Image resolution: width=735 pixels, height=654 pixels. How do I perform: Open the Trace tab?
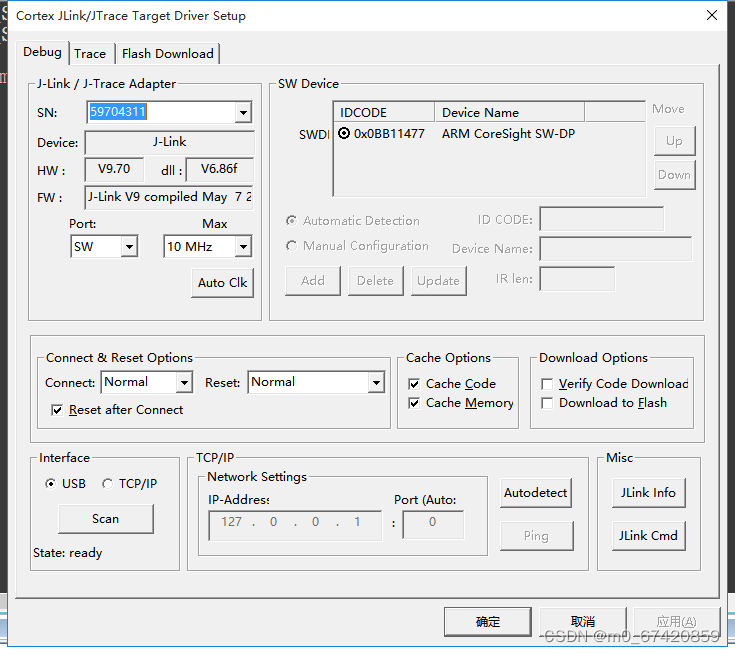pyautogui.click(x=90, y=54)
